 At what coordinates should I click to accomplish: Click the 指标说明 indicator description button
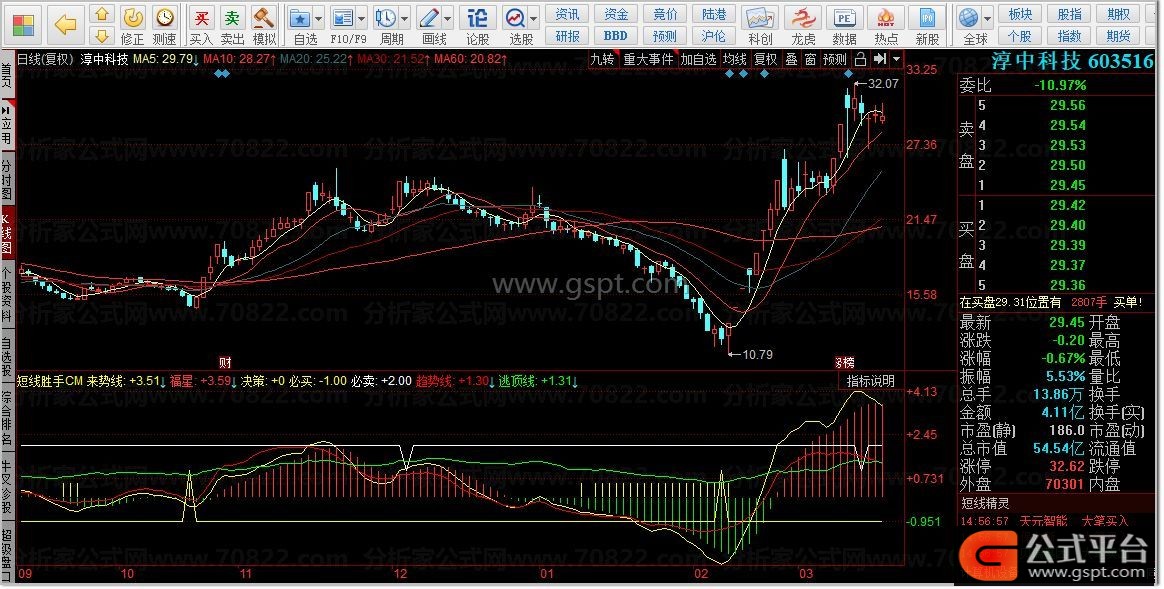[871, 381]
